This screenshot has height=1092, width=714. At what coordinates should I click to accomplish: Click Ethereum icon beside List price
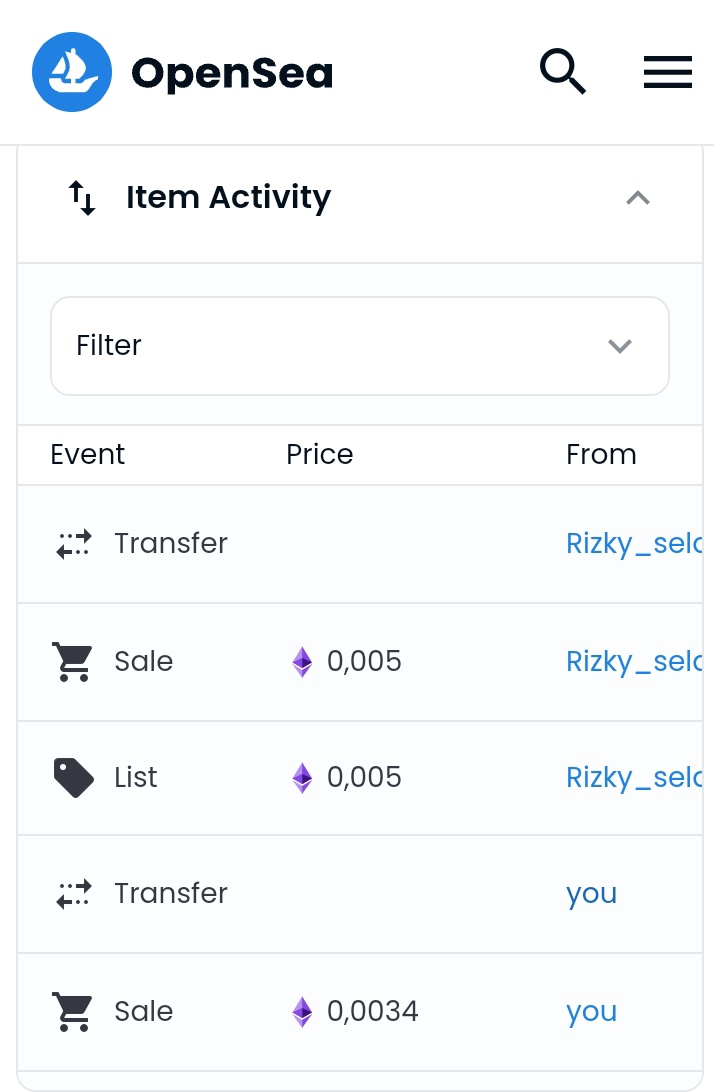click(302, 778)
